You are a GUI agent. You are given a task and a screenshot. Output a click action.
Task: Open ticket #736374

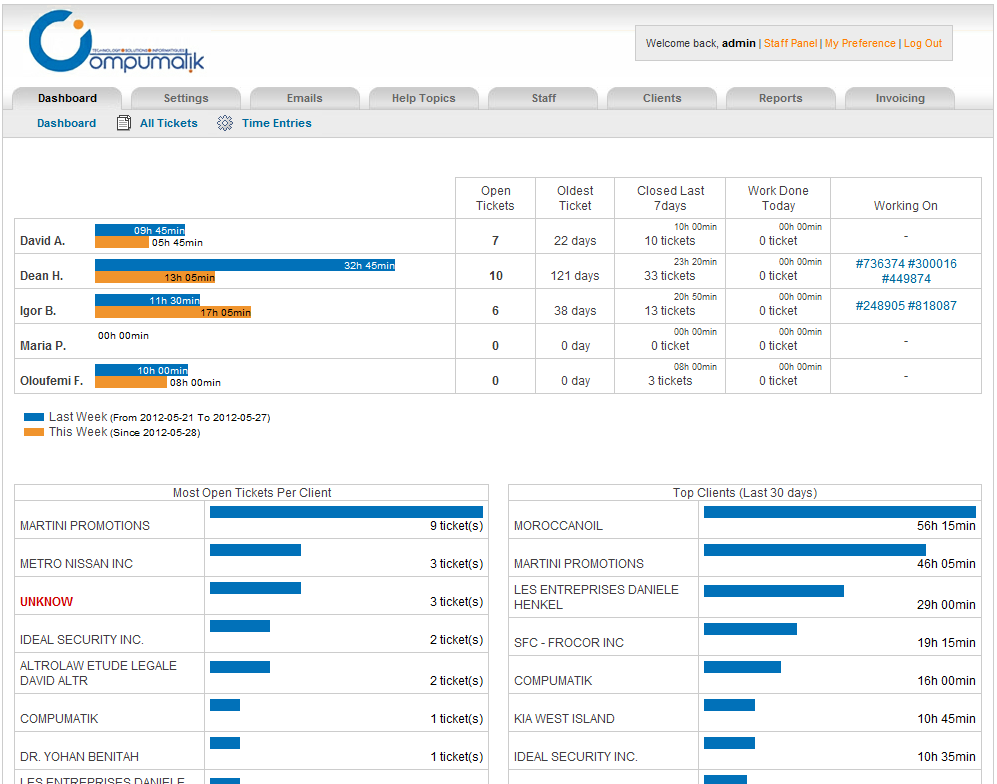tap(880, 264)
